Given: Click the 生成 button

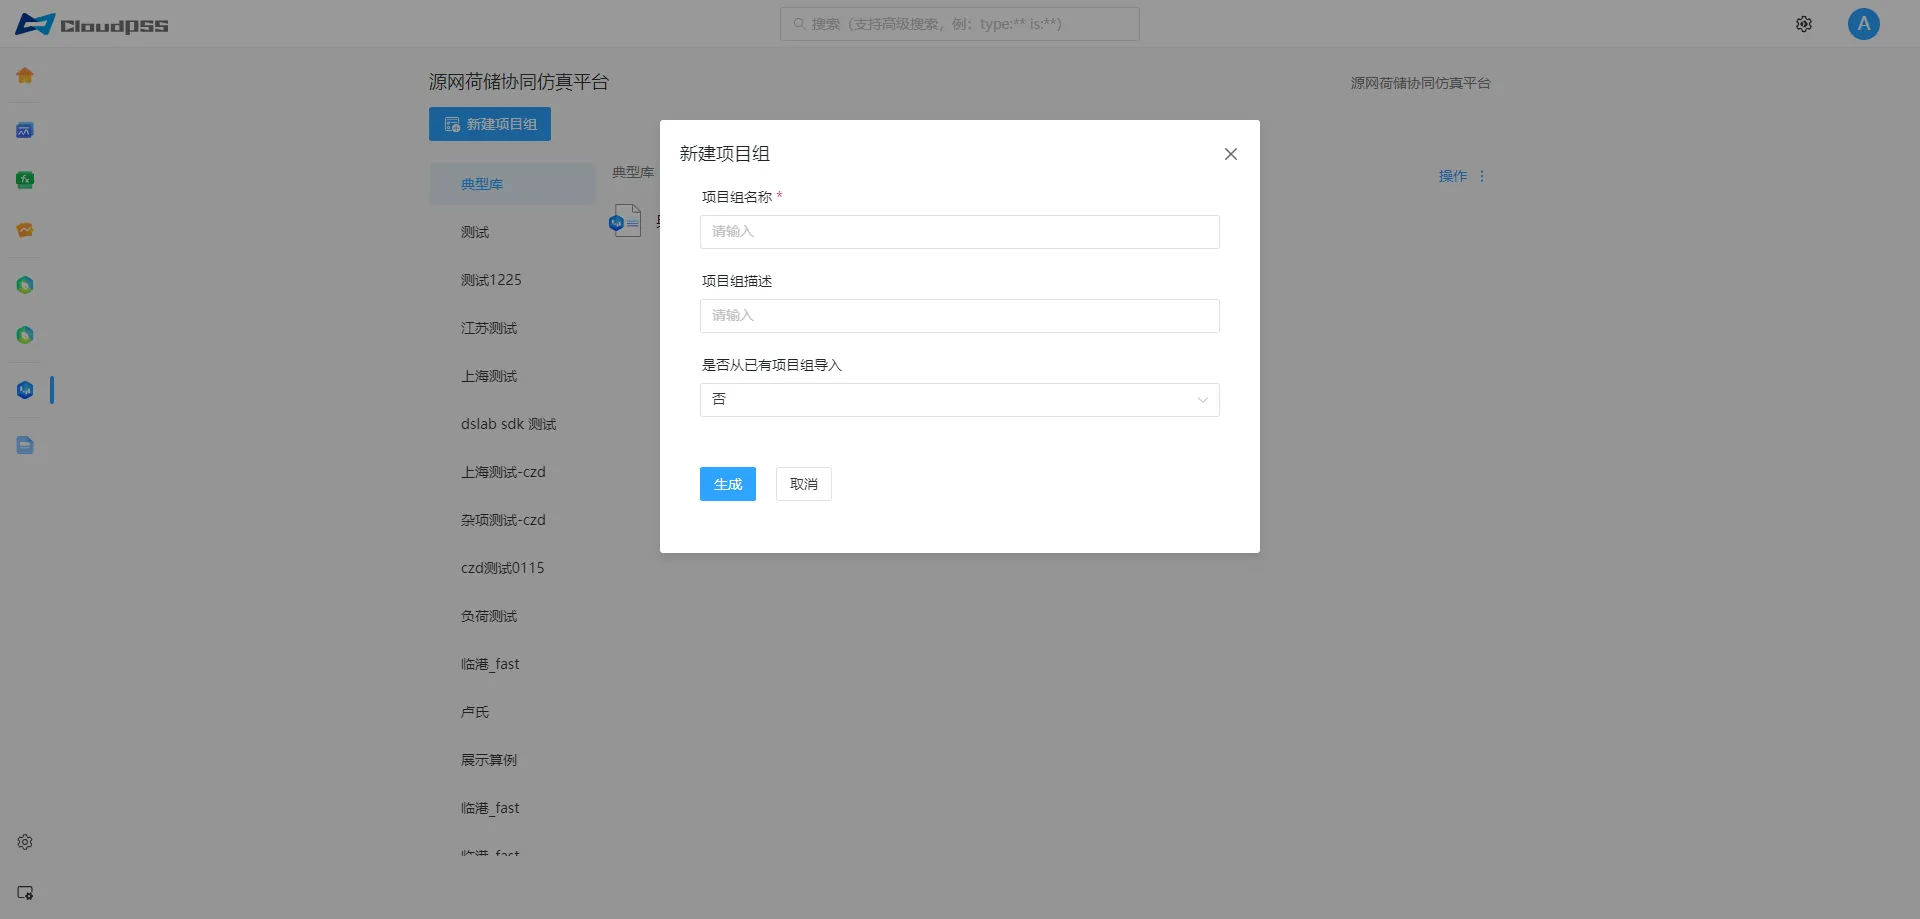Looking at the screenshot, I should (x=728, y=484).
